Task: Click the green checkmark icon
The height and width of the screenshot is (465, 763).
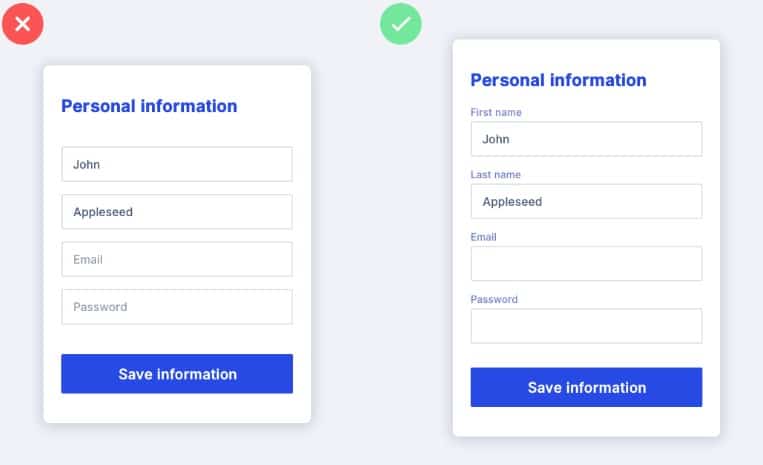Action: (x=401, y=24)
